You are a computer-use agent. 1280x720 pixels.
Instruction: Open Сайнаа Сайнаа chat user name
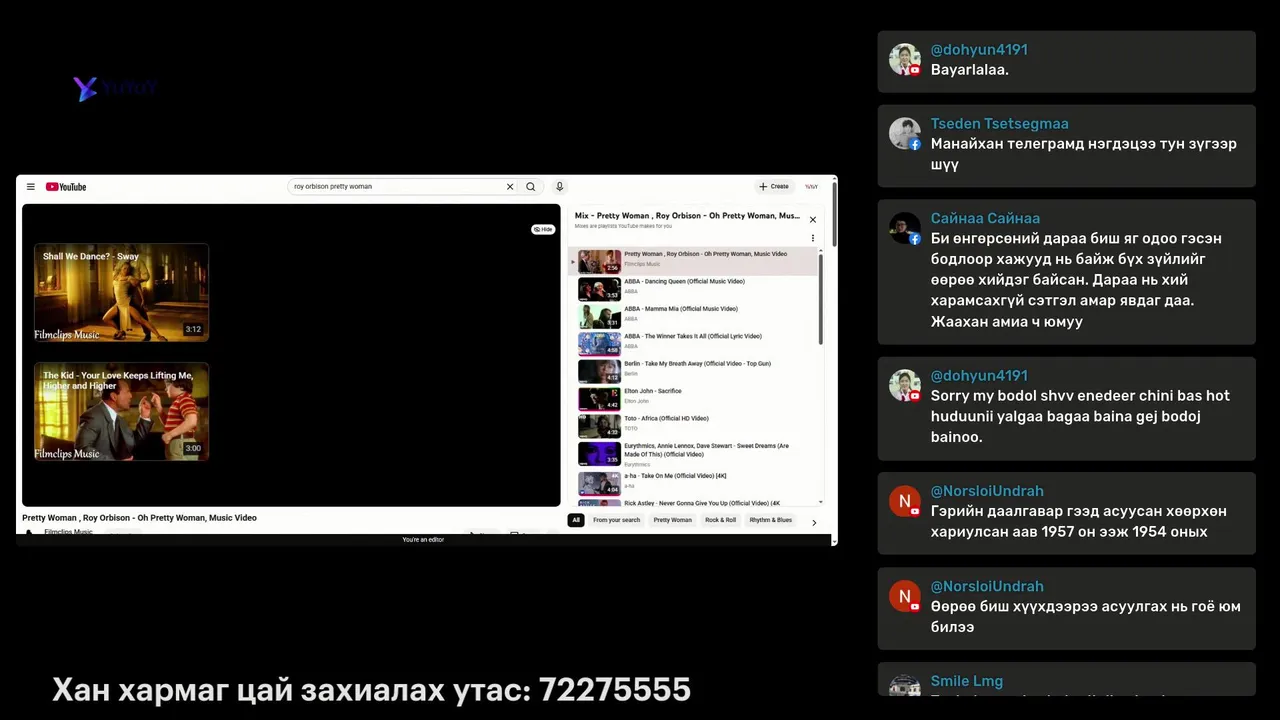point(985,218)
